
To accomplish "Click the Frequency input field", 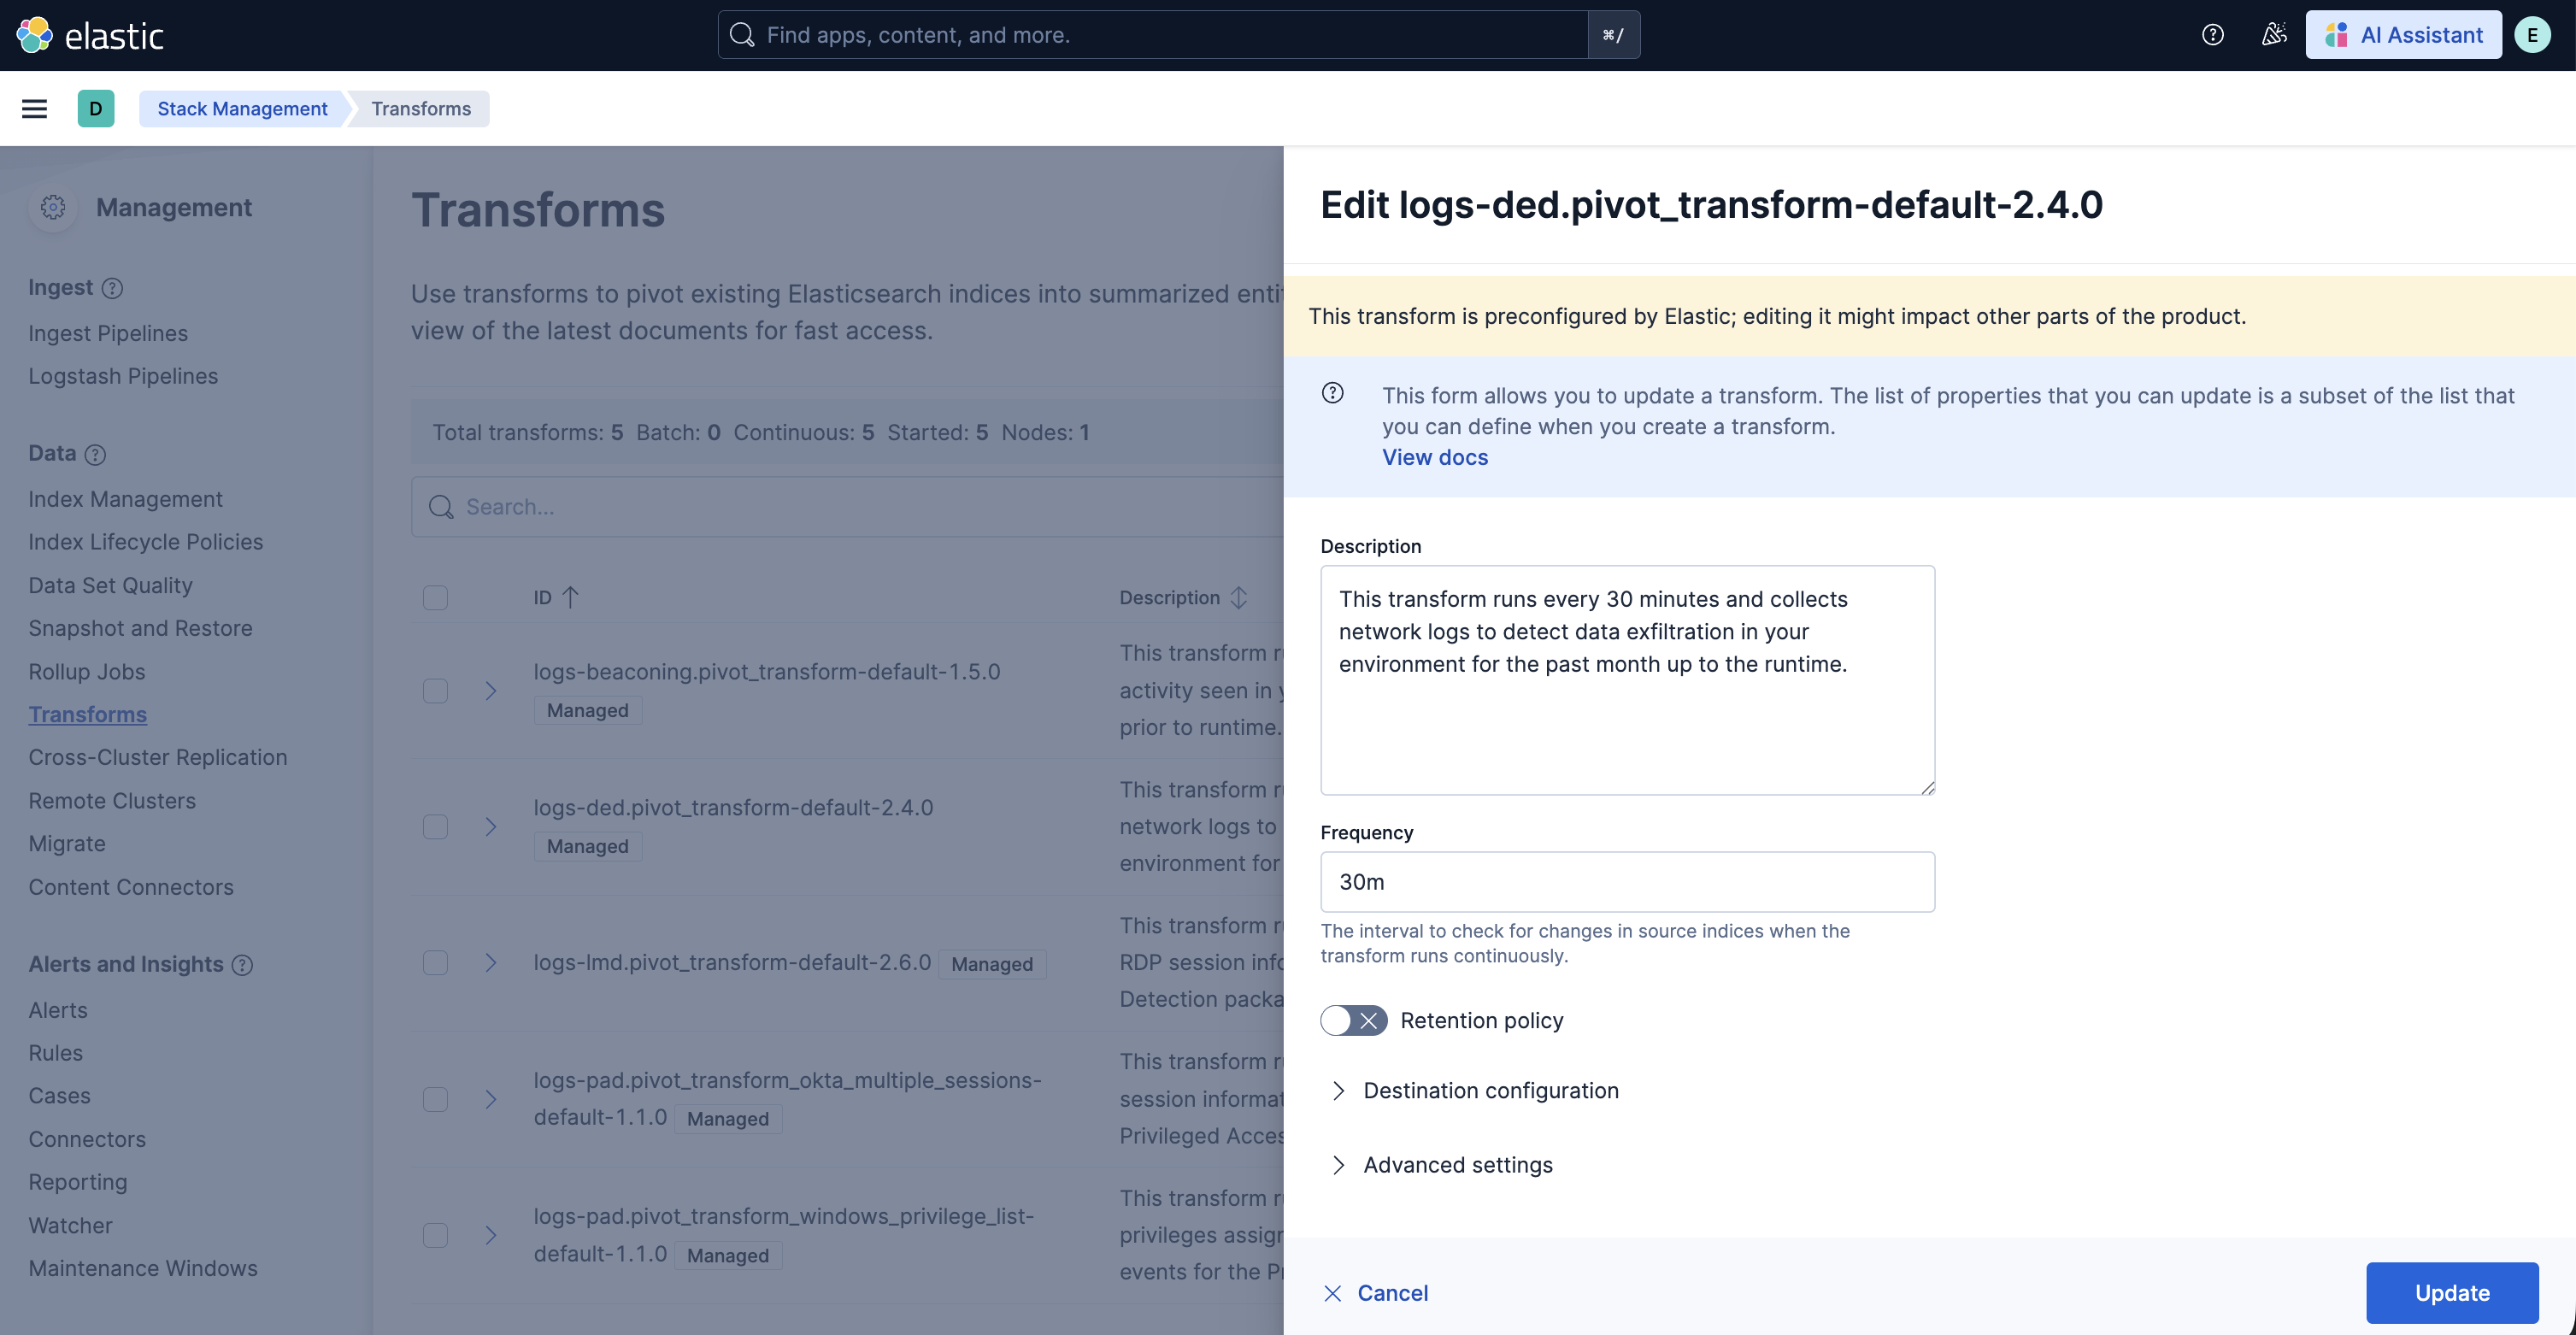I will click(1627, 882).
